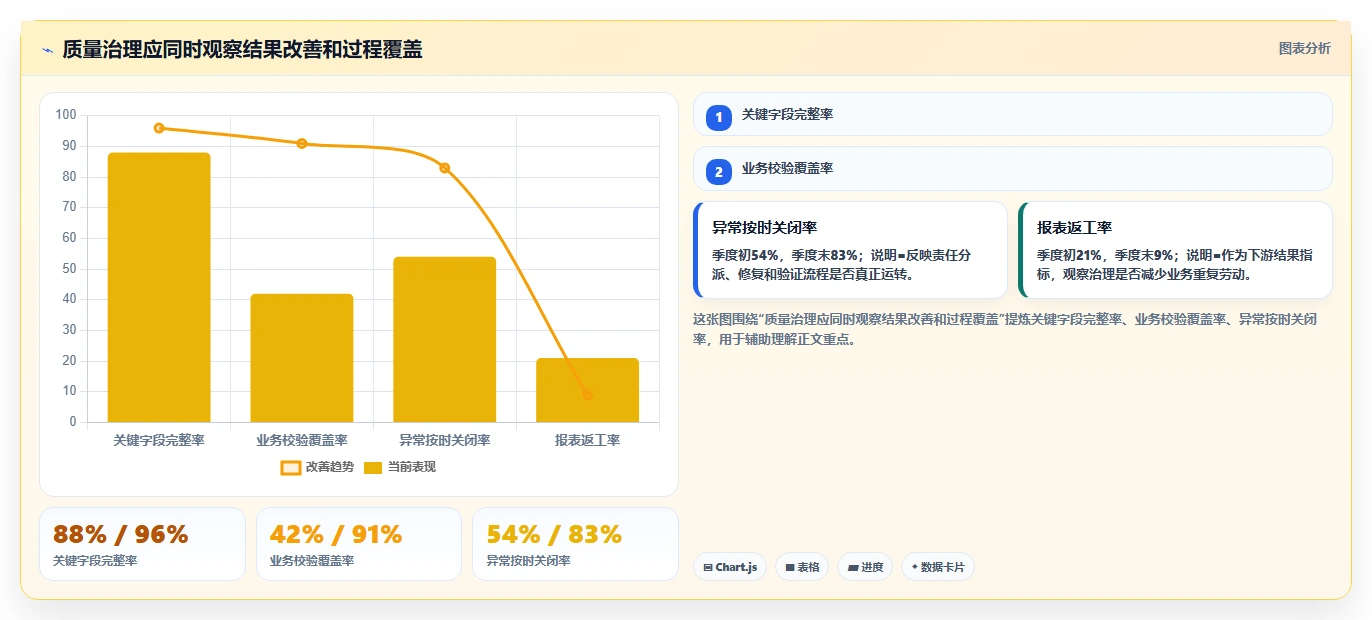This screenshot has width=1372, height=620.
Task: Click the y-axis value 100
Action: pos(66,115)
